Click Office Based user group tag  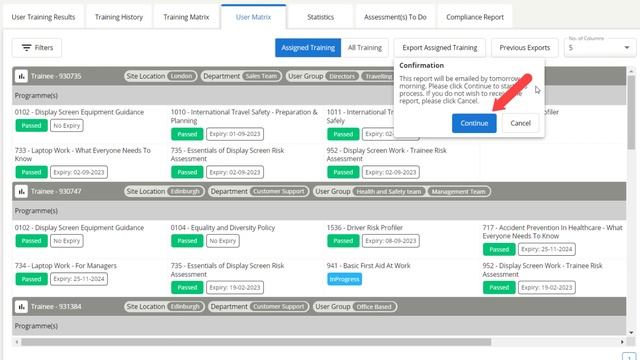[x=374, y=307]
